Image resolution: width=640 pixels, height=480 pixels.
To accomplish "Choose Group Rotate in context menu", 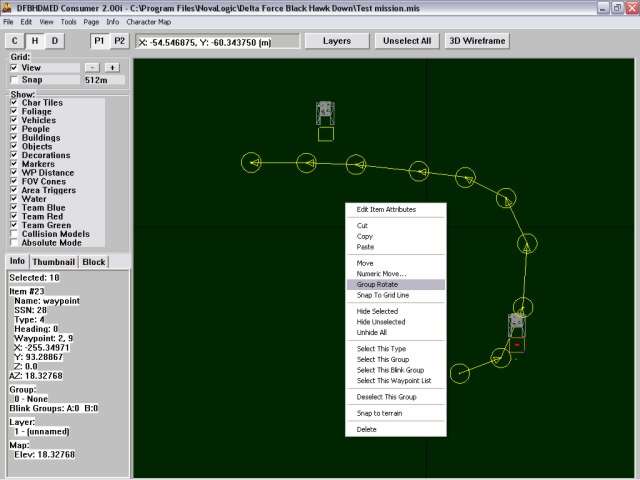I will pos(377,285).
